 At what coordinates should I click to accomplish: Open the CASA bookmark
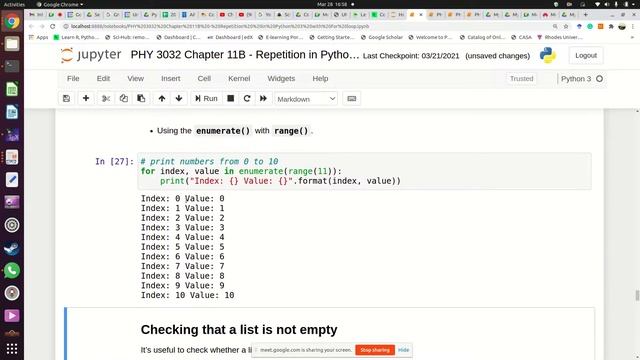[521, 37]
